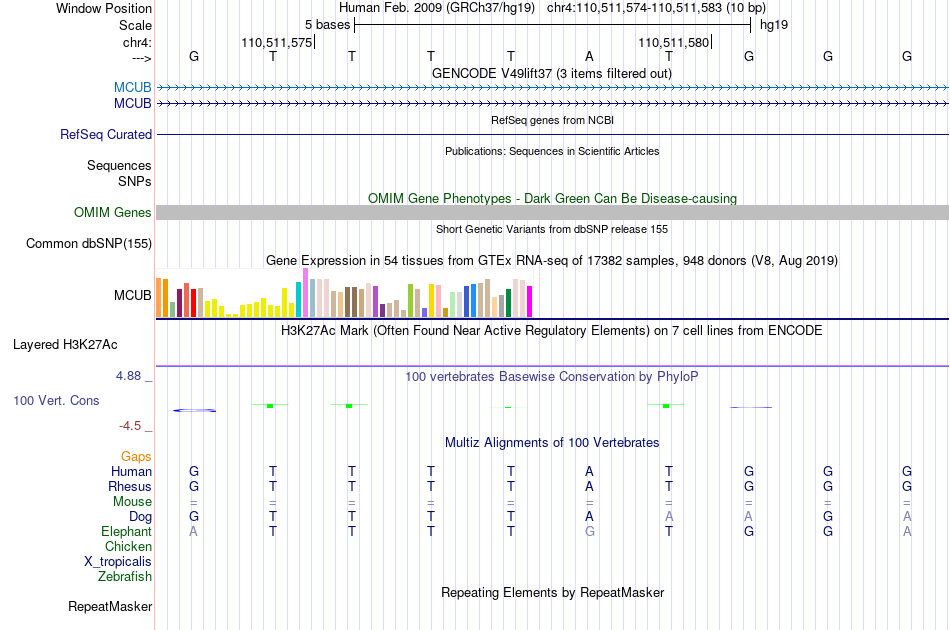950x630 pixels.
Task: Select the Zebrafish species row label
Action: (x=125, y=577)
